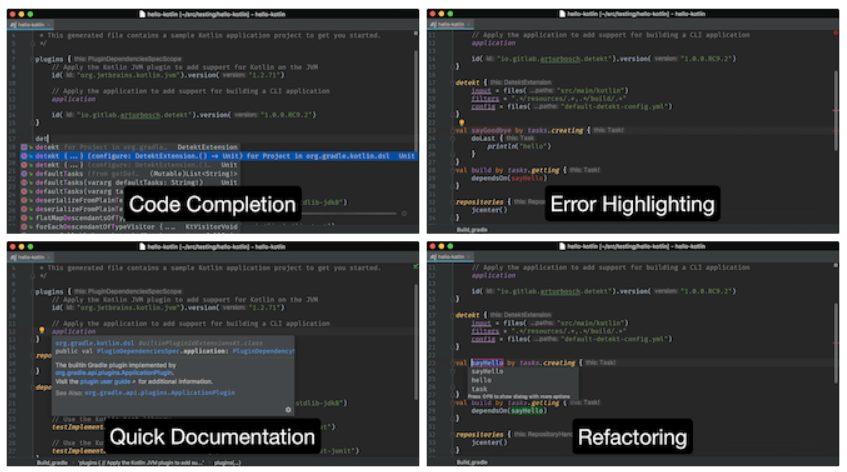Viewport: 847px width, 472px height.
Task: Collapse detekt block in Error Highlighting window
Action: point(453,83)
